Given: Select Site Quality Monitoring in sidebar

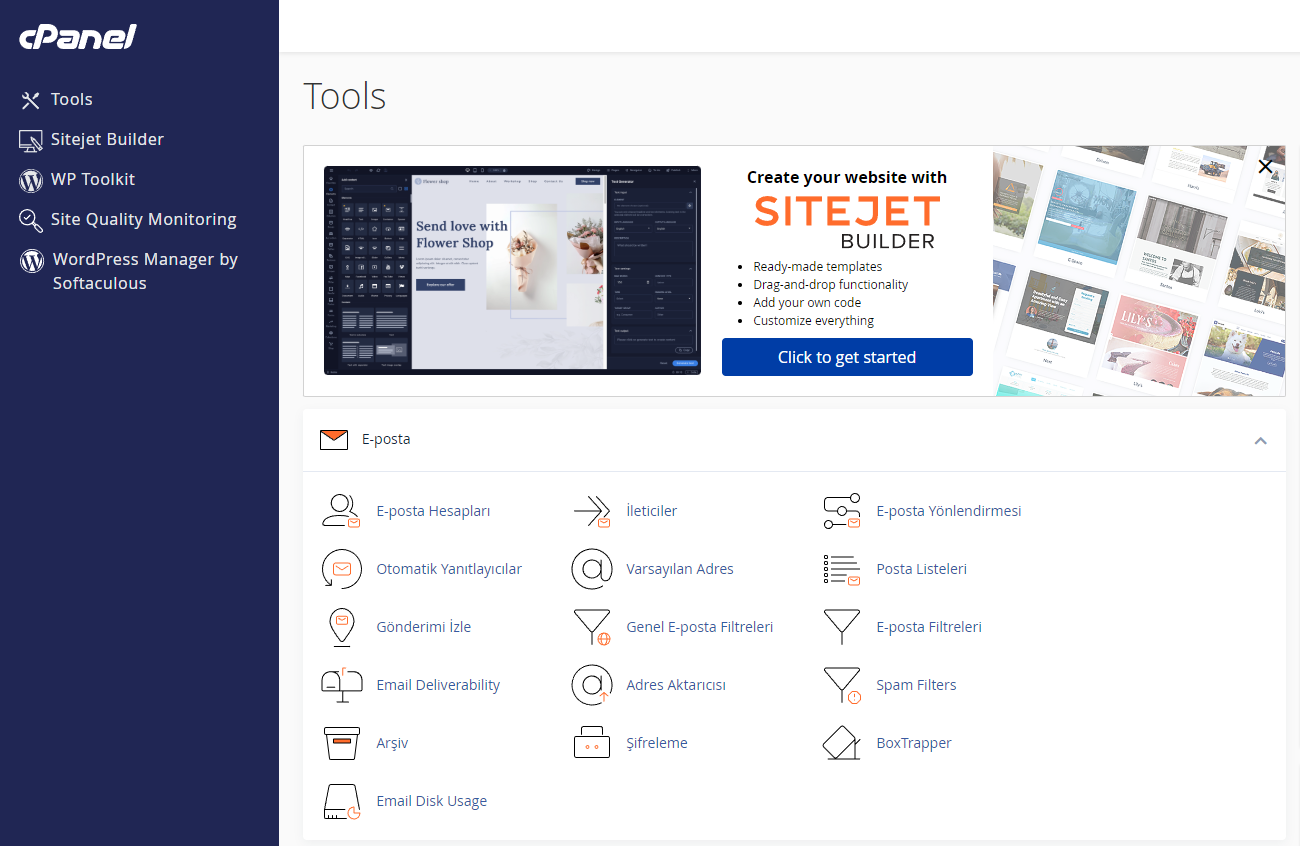Looking at the screenshot, I should (x=143, y=219).
